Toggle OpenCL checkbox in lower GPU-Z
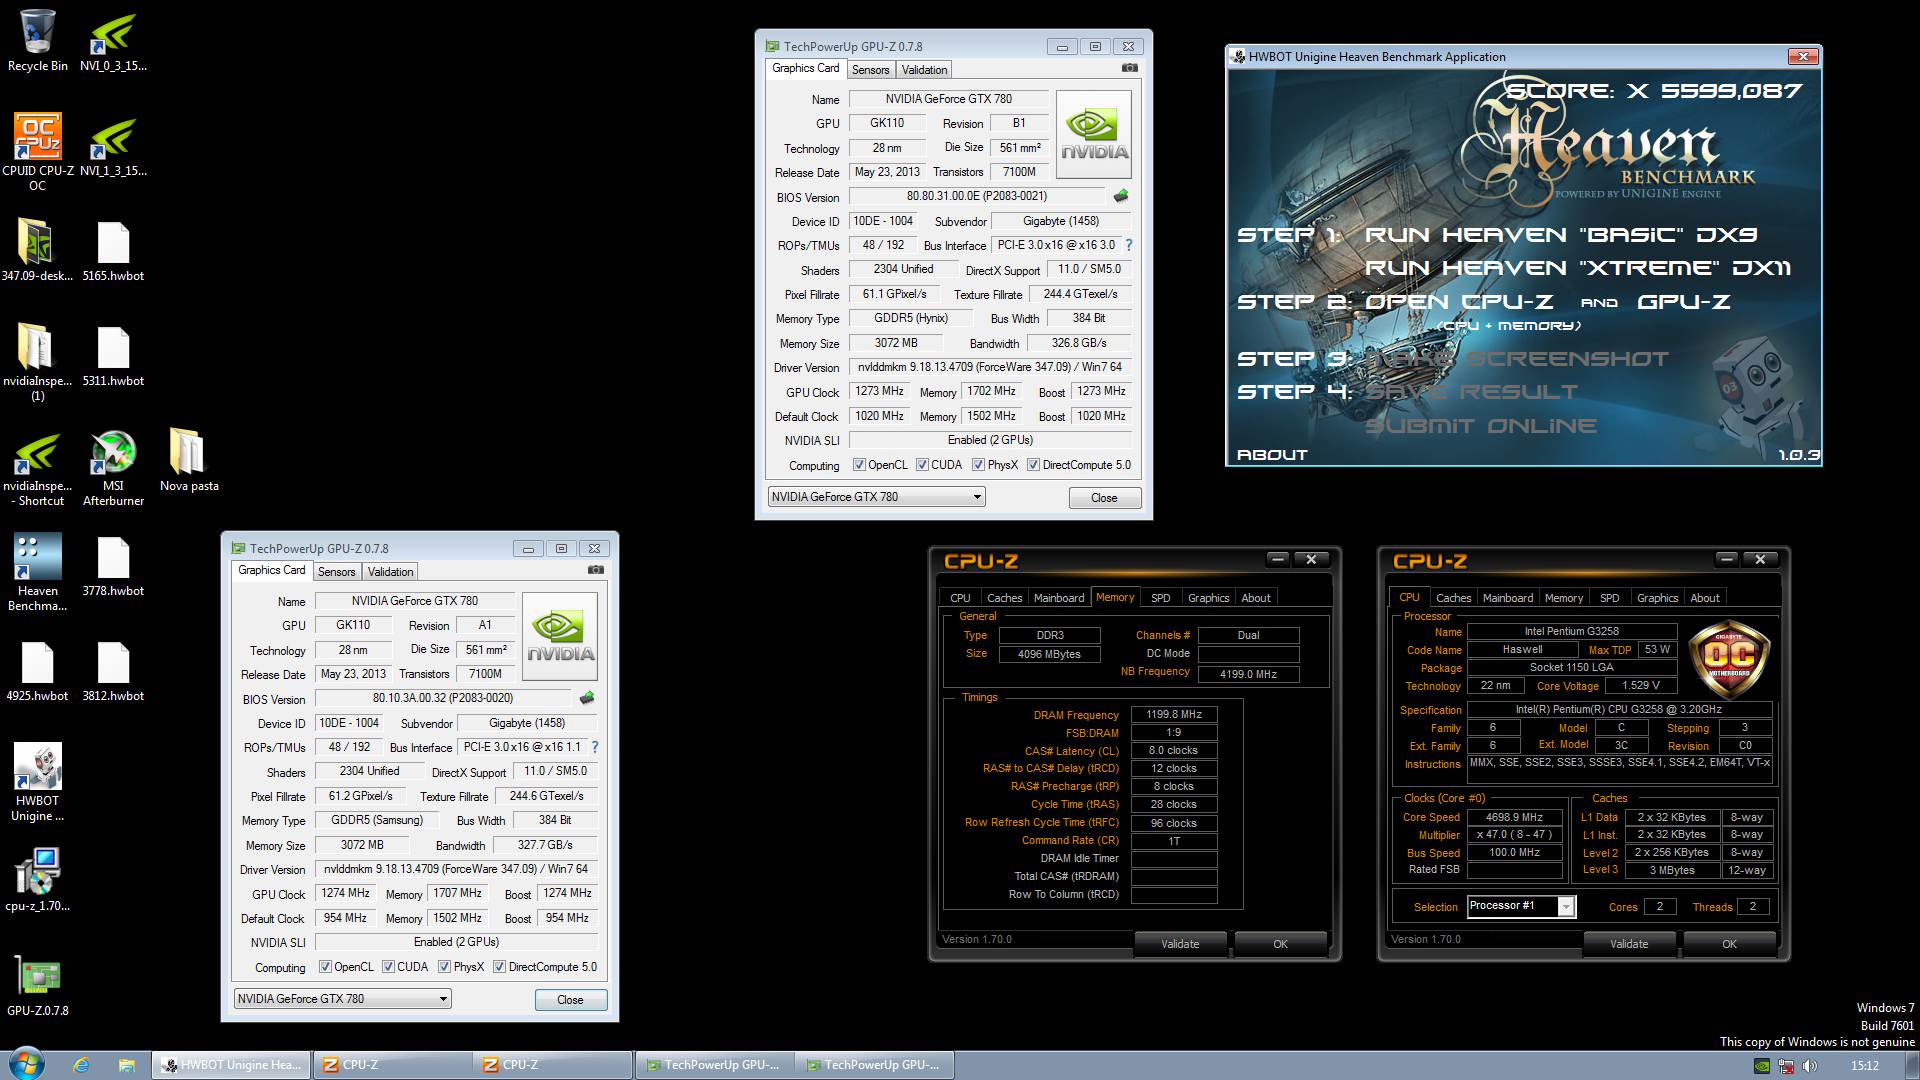The width and height of the screenshot is (1920, 1080). [x=325, y=967]
